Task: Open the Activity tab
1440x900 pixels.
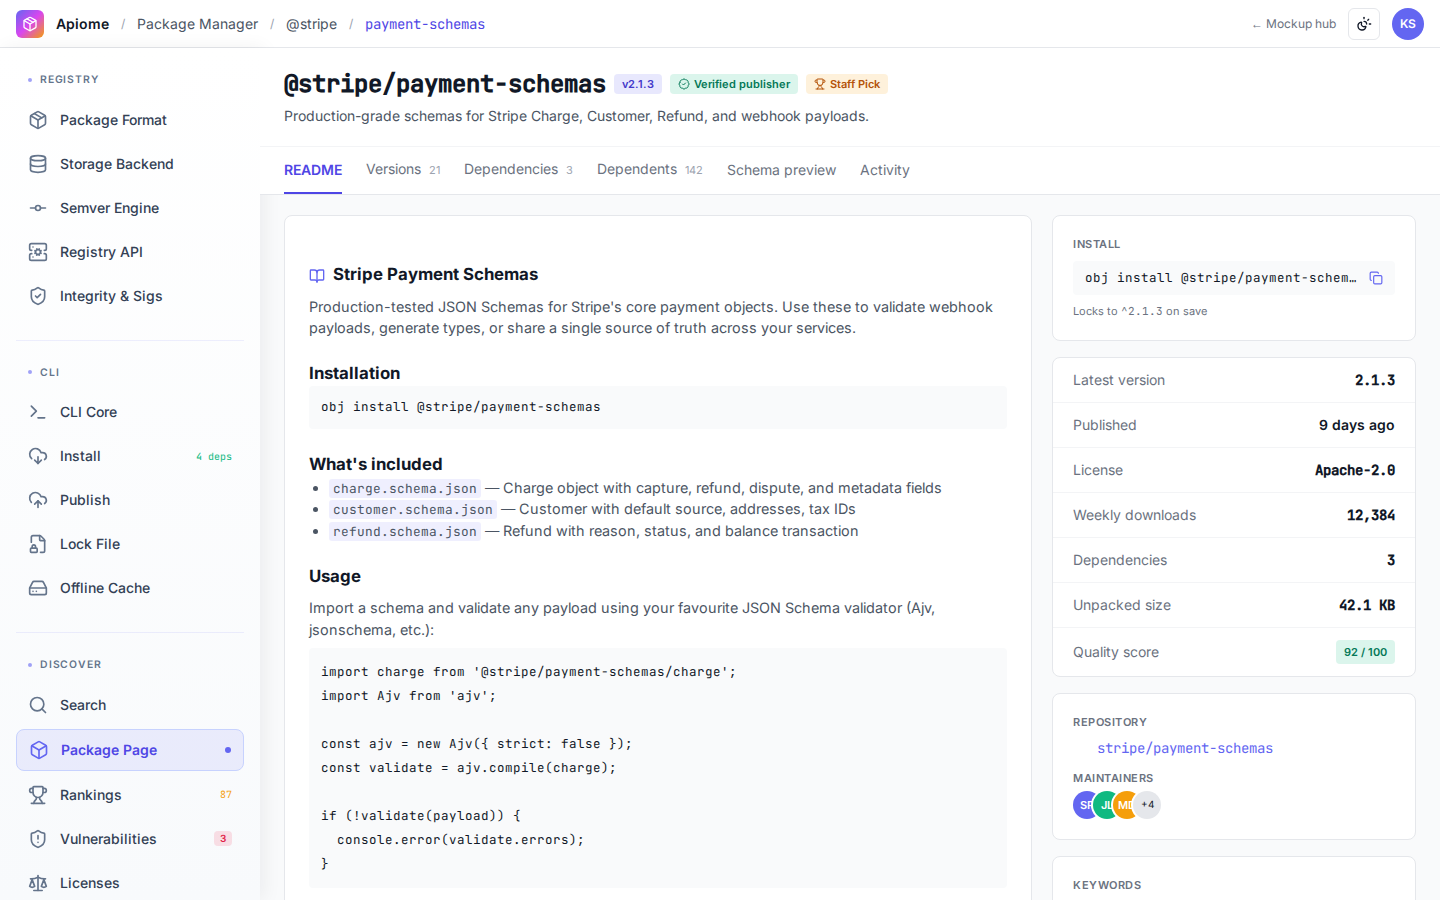Action: coord(885,170)
